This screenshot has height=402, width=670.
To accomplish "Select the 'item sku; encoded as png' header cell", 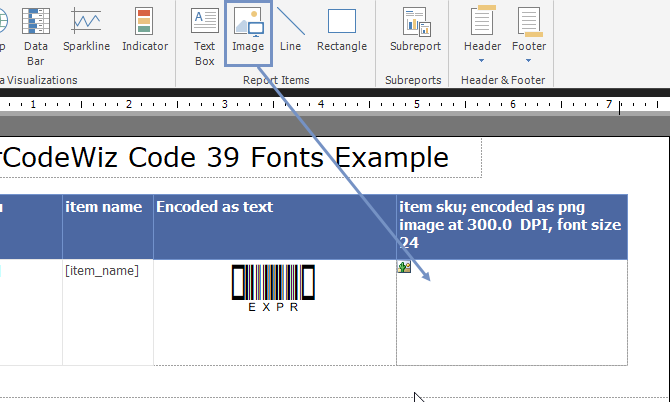I will (512, 227).
